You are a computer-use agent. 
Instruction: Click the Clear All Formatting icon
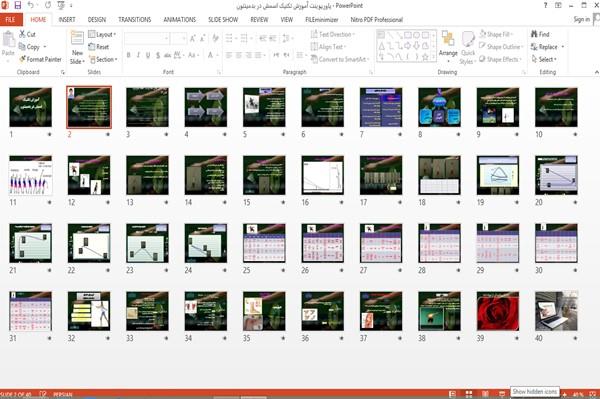215,38
